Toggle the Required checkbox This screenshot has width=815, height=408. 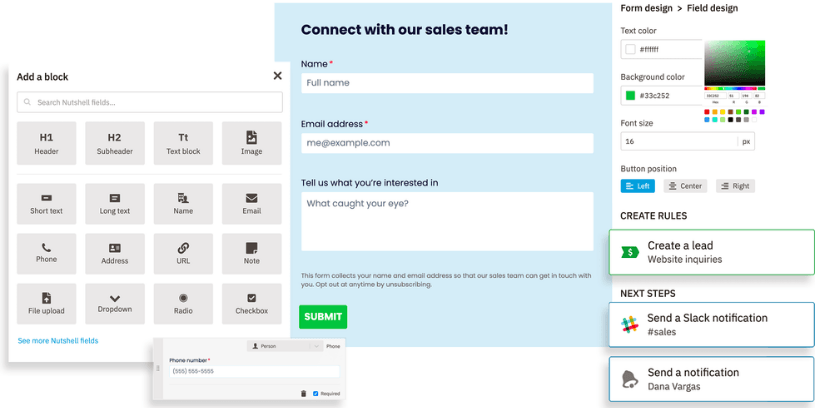coord(316,393)
